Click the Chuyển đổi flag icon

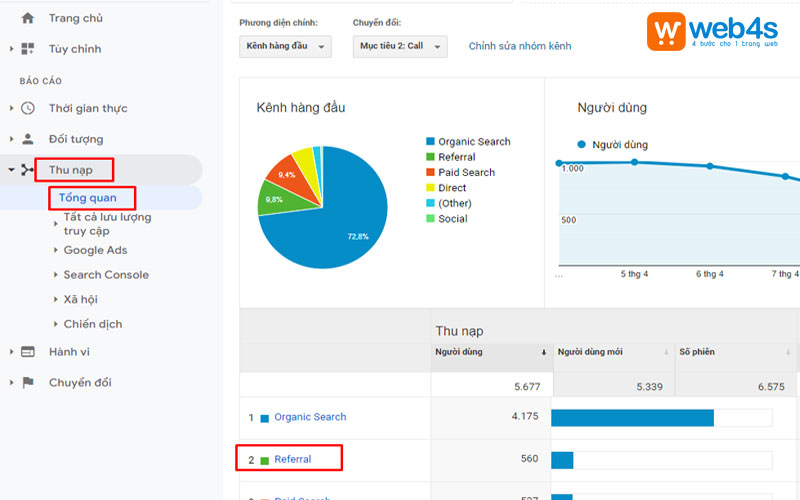(x=28, y=382)
